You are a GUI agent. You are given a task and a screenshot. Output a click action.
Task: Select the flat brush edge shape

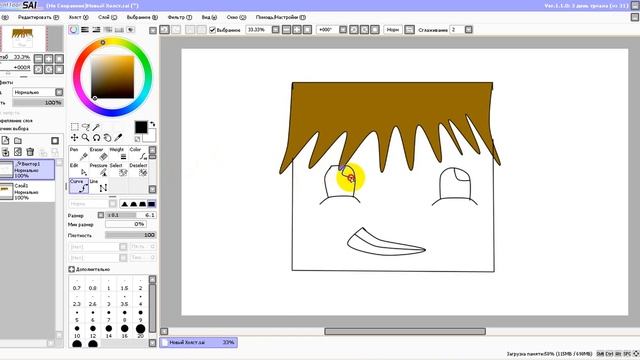tap(151, 204)
